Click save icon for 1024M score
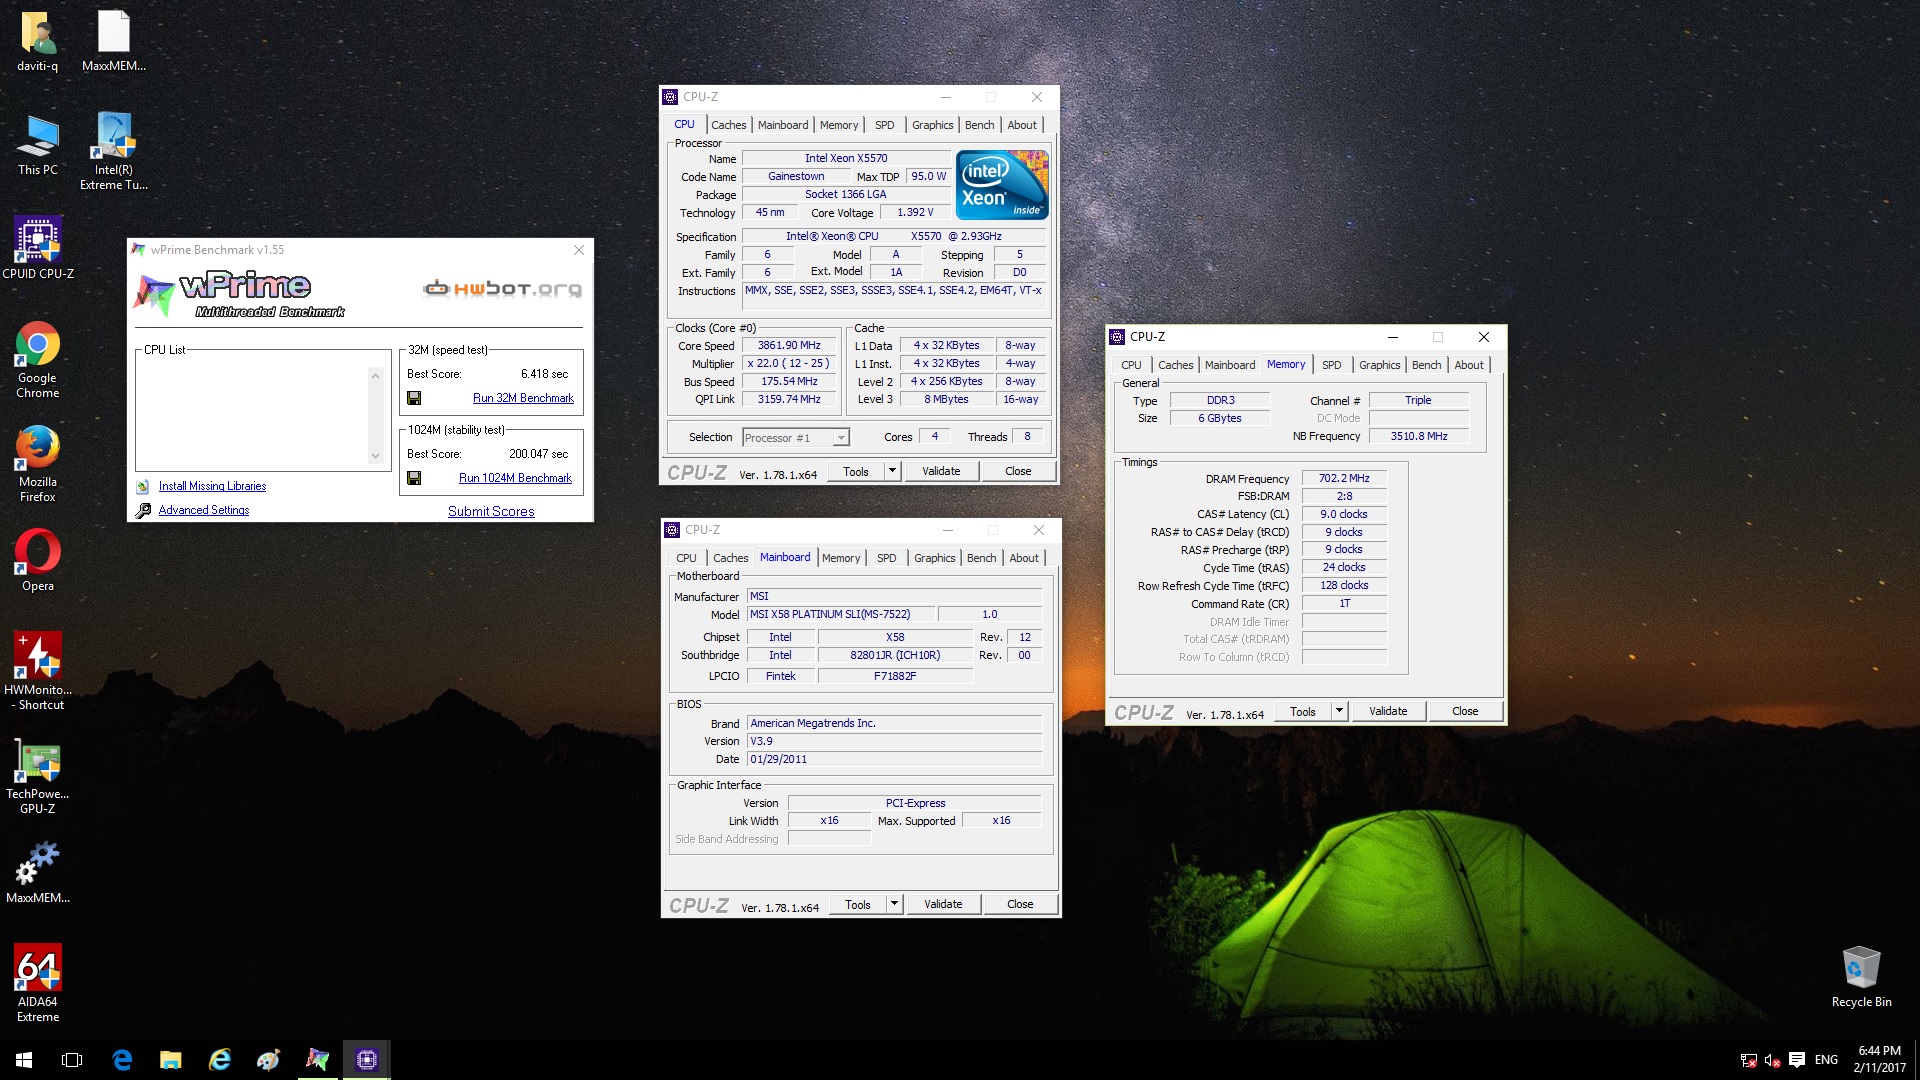 point(414,478)
